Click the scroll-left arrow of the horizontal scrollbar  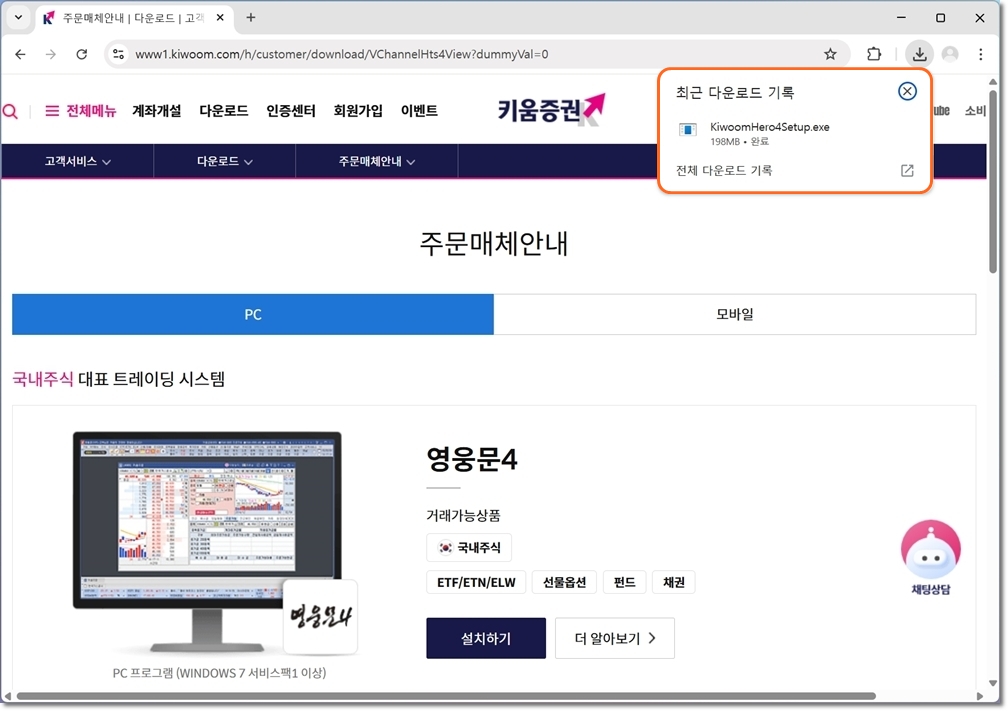7,696
